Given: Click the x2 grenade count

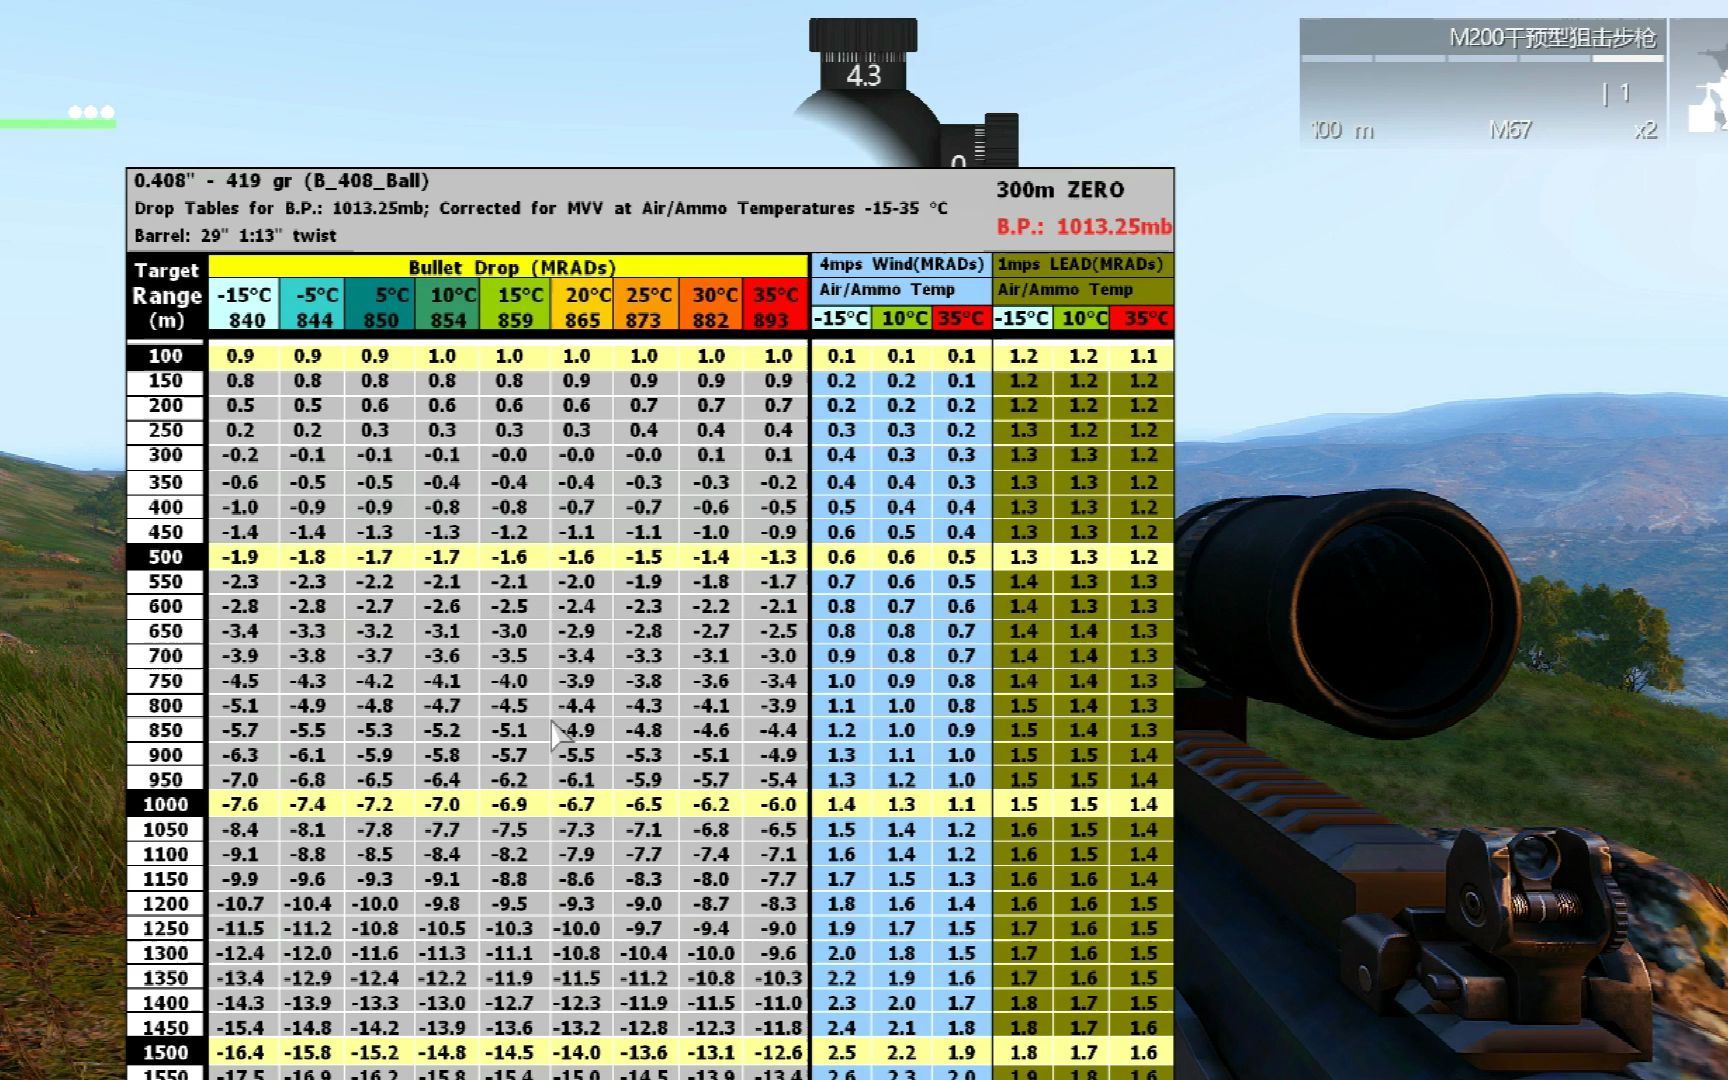Looking at the screenshot, I should point(1645,130).
